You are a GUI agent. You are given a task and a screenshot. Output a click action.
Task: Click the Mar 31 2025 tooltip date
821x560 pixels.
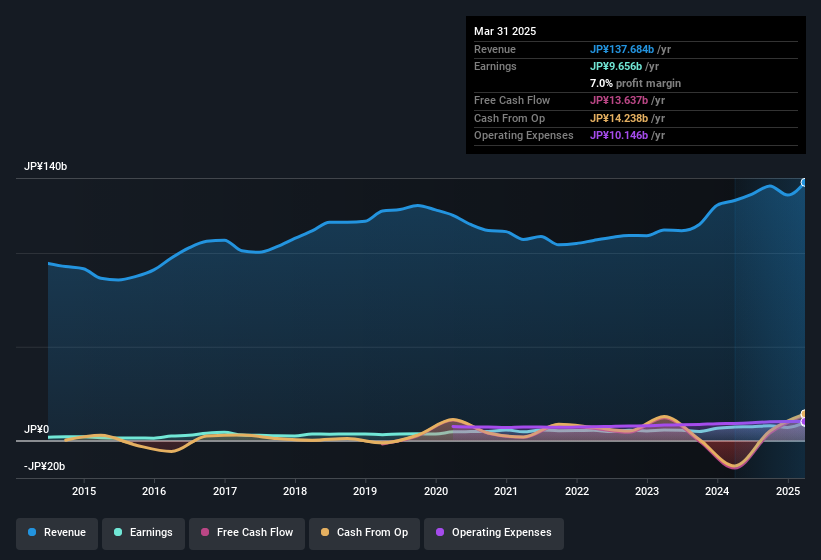[x=505, y=31]
